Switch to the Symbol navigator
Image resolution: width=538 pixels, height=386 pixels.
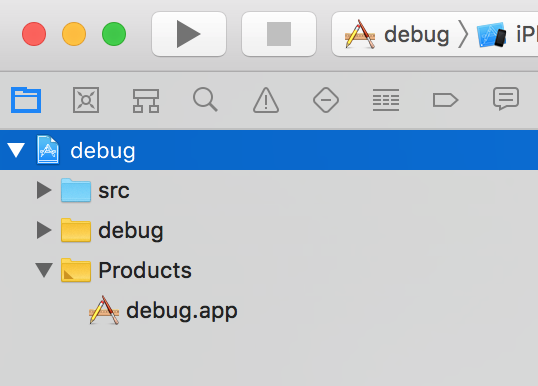[x=146, y=101]
